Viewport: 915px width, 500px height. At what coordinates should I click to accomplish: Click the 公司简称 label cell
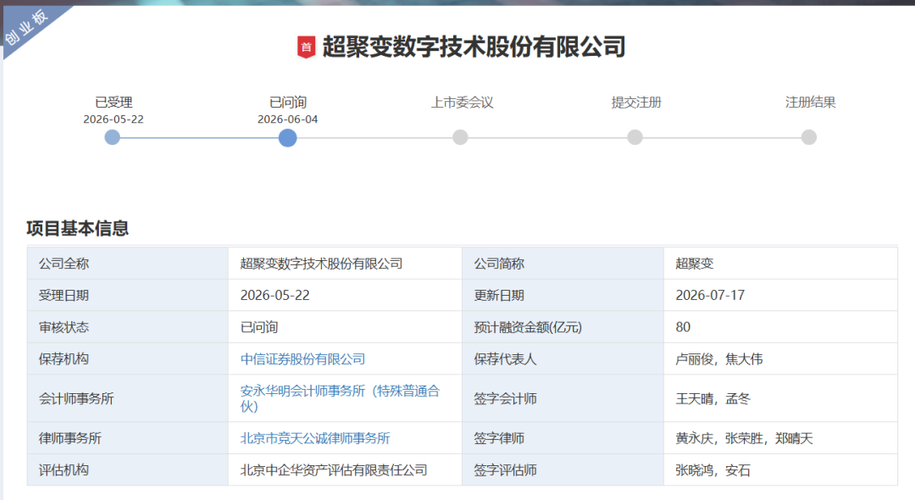coord(563,263)
